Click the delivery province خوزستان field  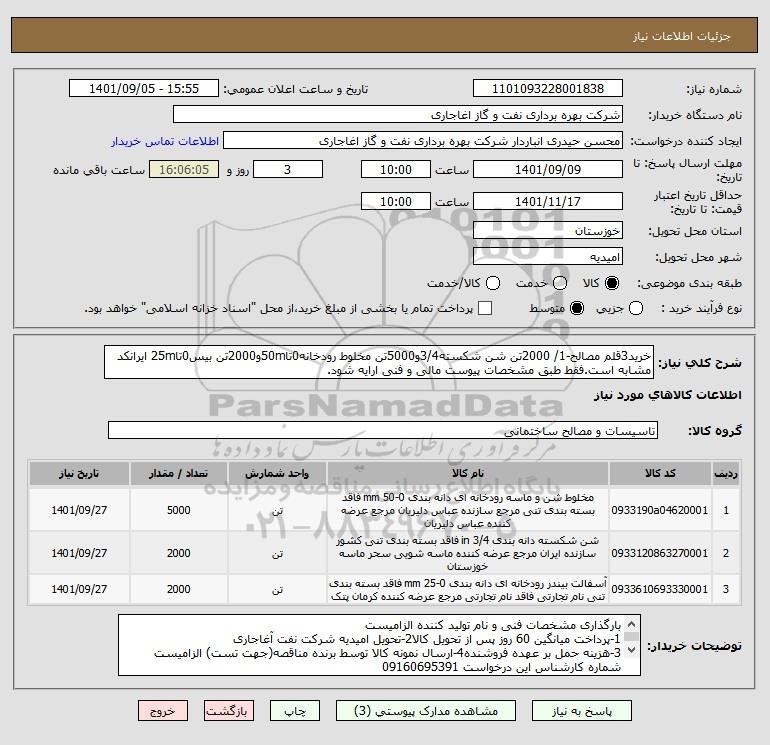[x=548, y=230]
